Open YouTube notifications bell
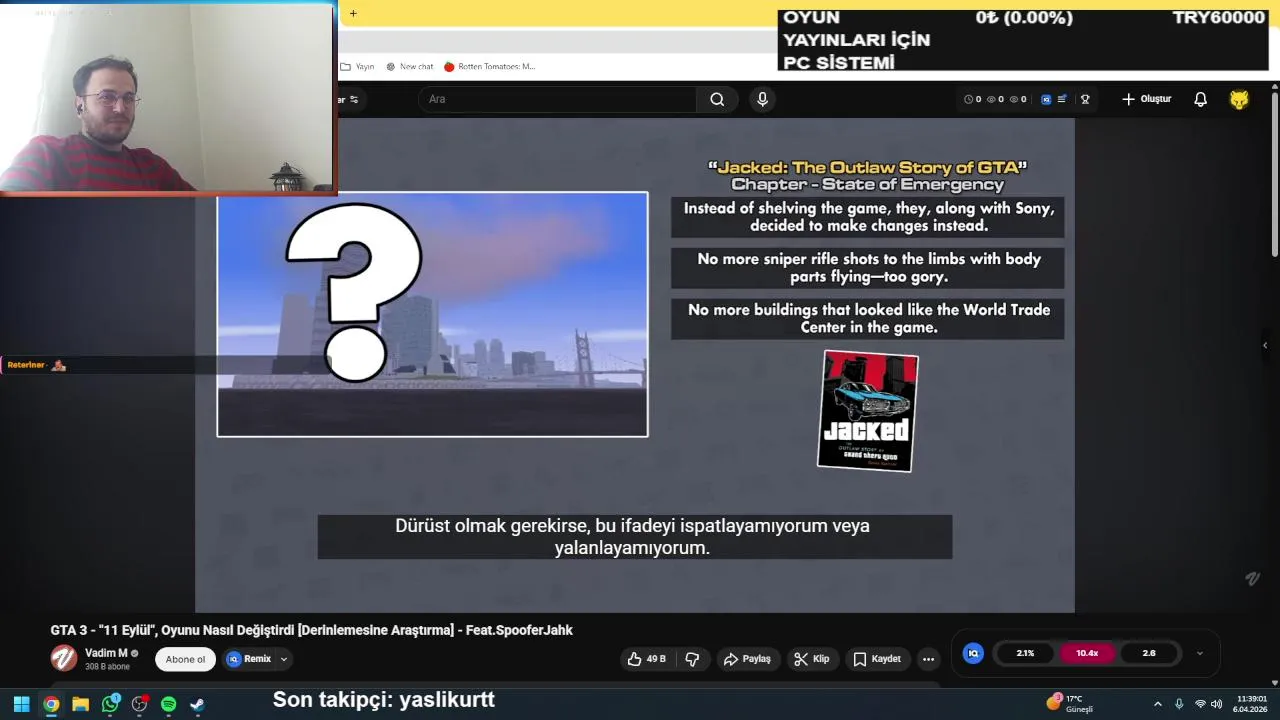Screen dimensions: 1280x720 pos(1200,99)
